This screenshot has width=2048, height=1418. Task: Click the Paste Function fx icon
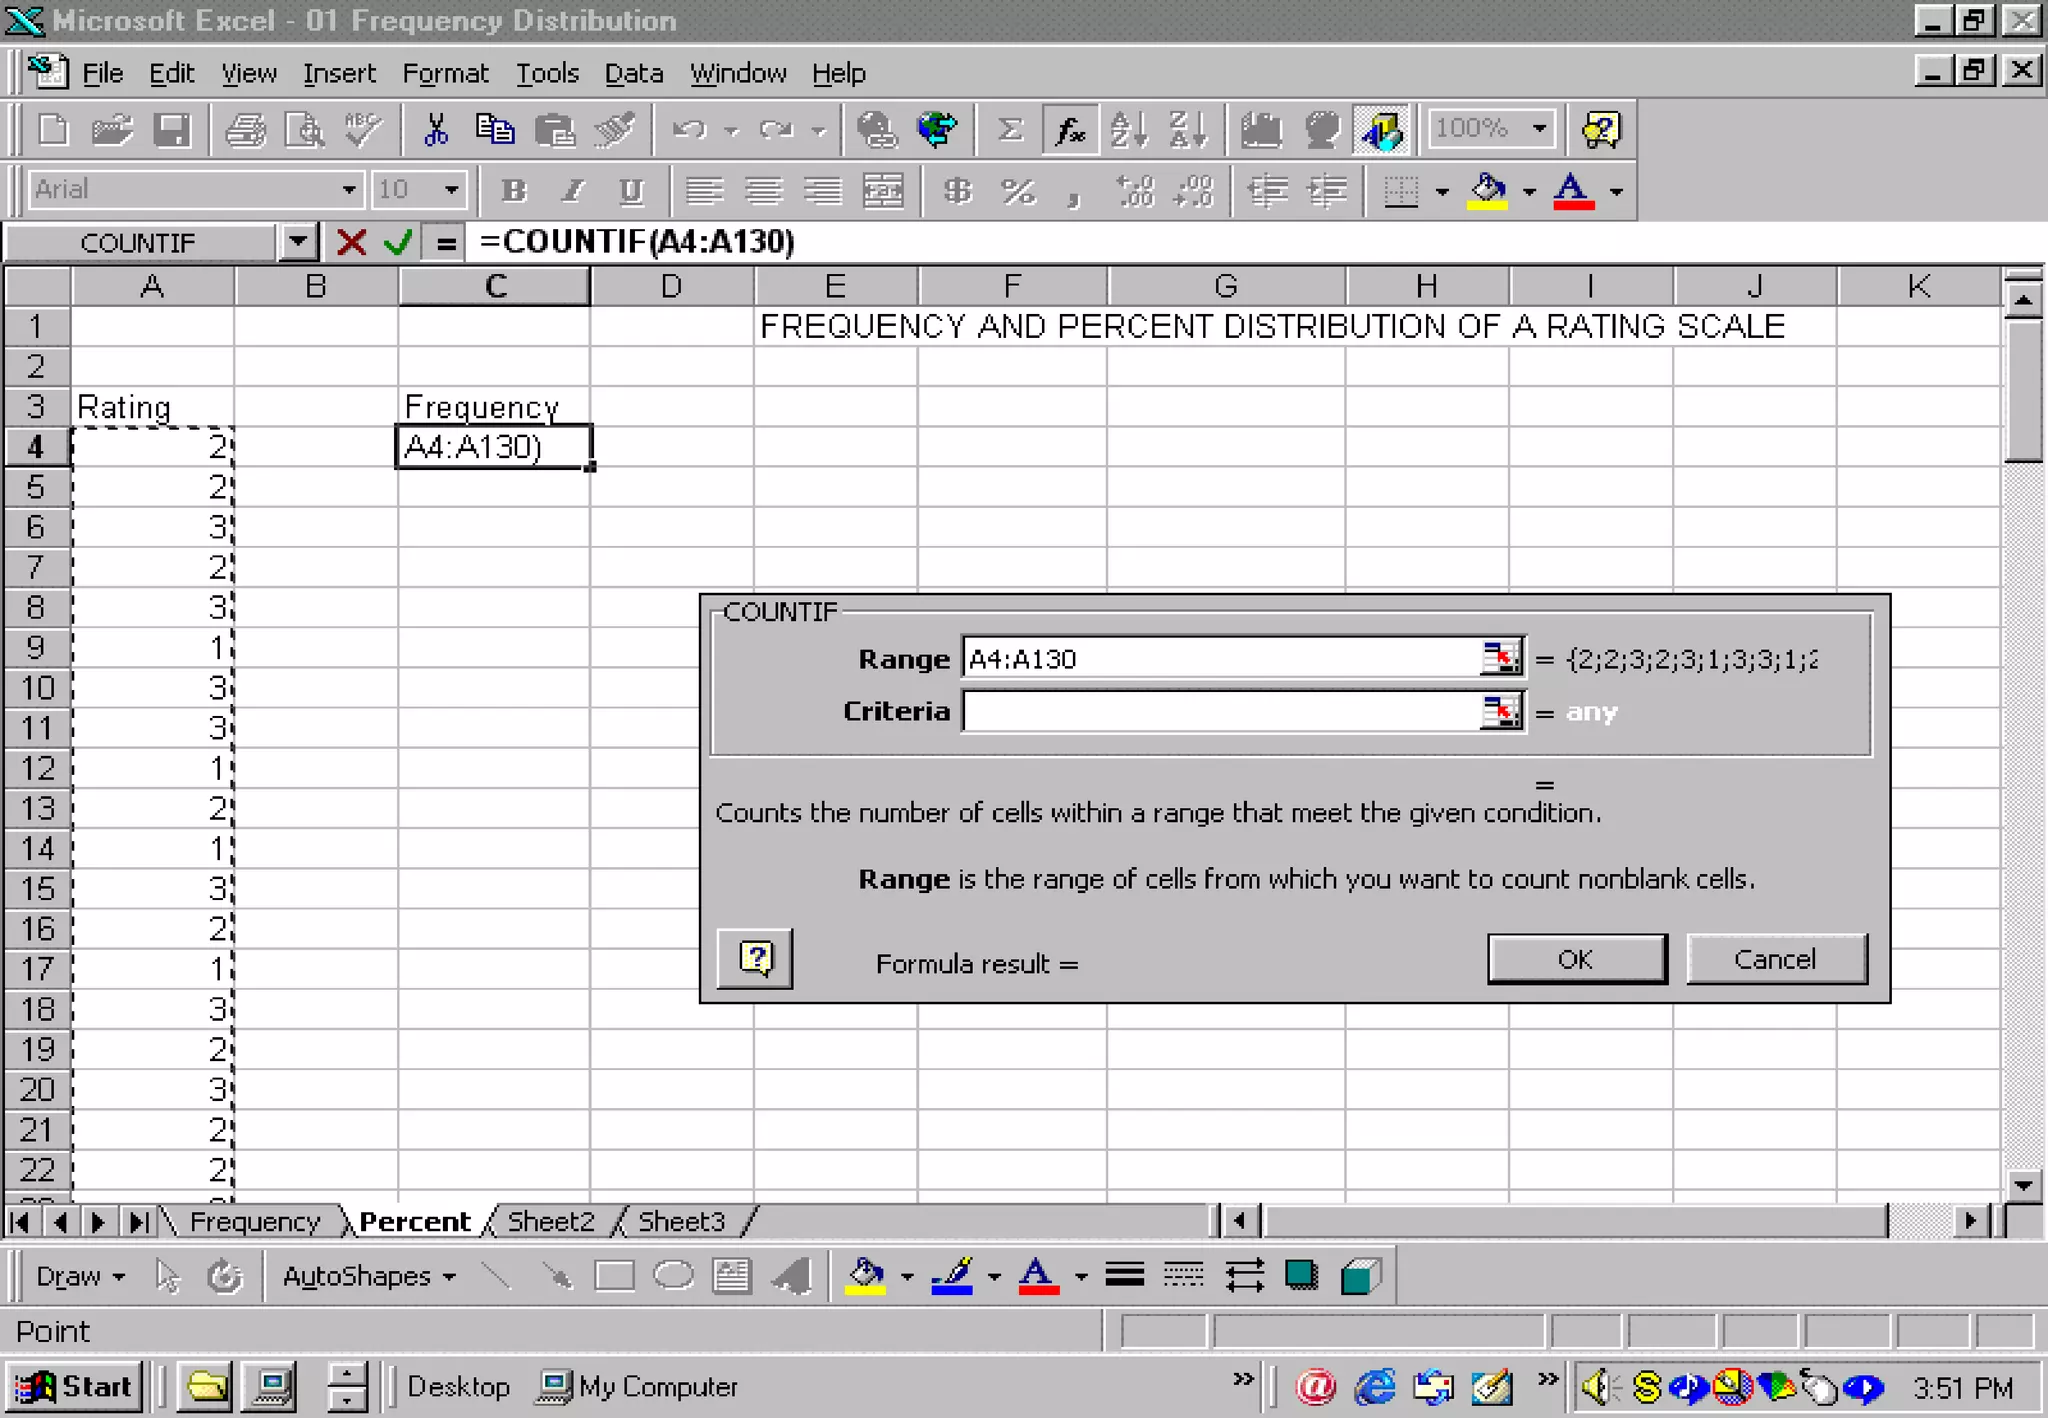pos(1069,130)
